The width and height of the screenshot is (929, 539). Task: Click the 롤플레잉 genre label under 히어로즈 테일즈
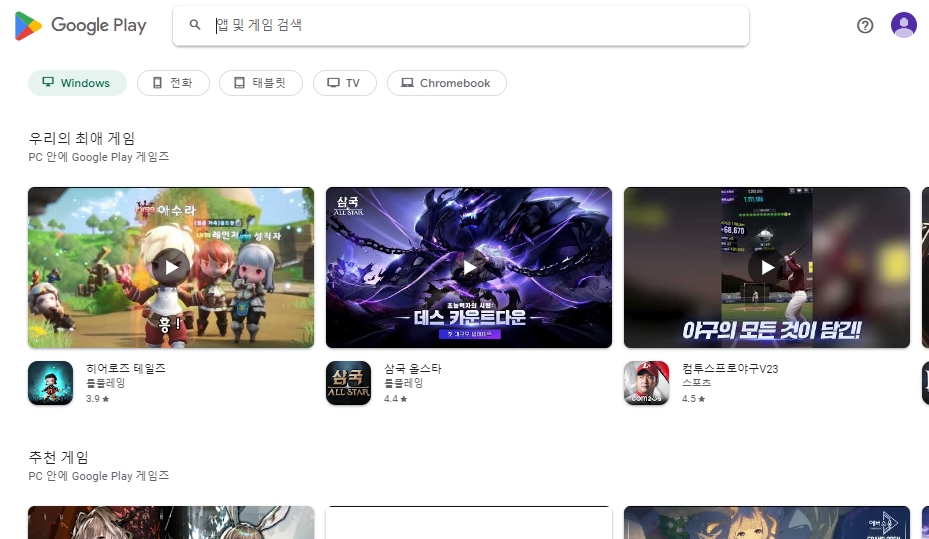pyautogui.click(x=105, y=383)
